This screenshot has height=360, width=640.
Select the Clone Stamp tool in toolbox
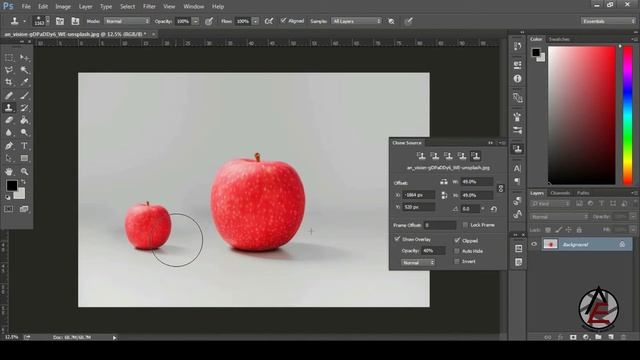click(9, 107)
